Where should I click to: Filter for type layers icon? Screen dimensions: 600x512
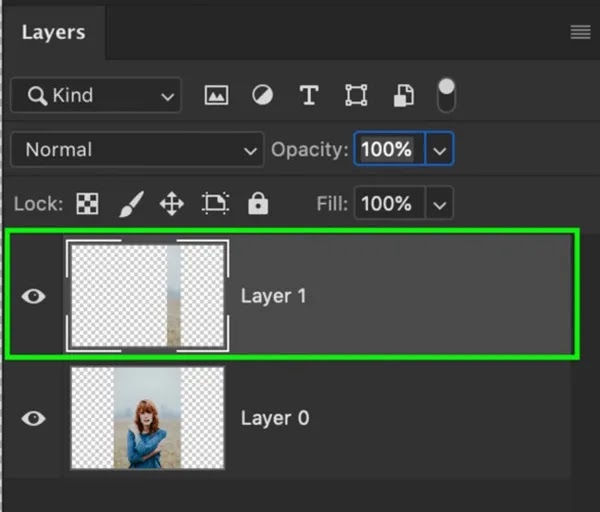click(309, 95)
